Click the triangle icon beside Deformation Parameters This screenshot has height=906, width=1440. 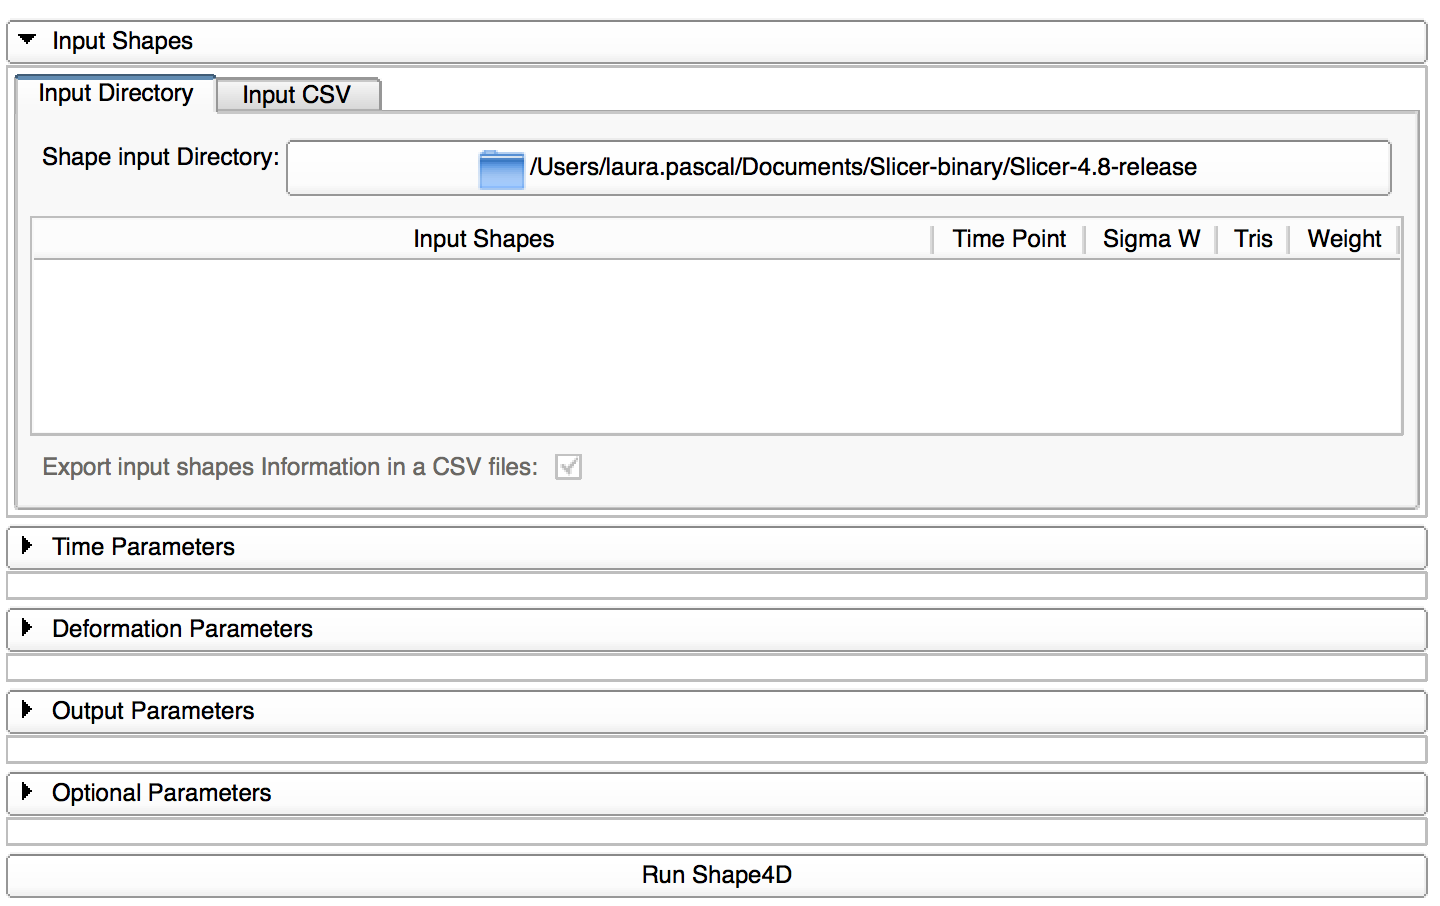tap(27, 628)
